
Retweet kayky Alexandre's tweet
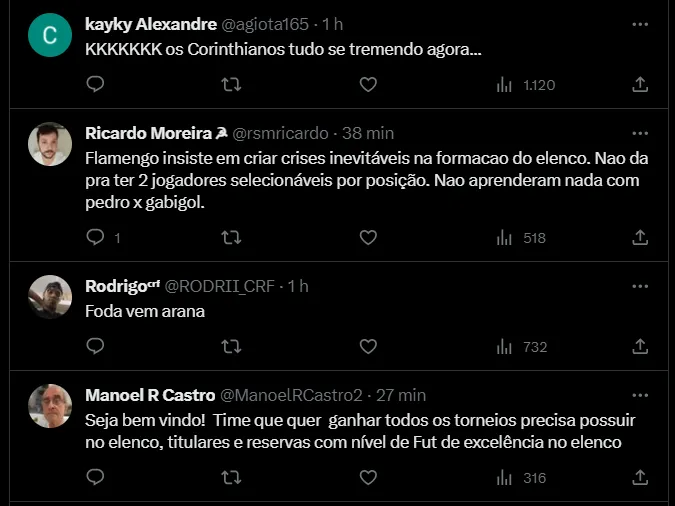coord(231,85)
